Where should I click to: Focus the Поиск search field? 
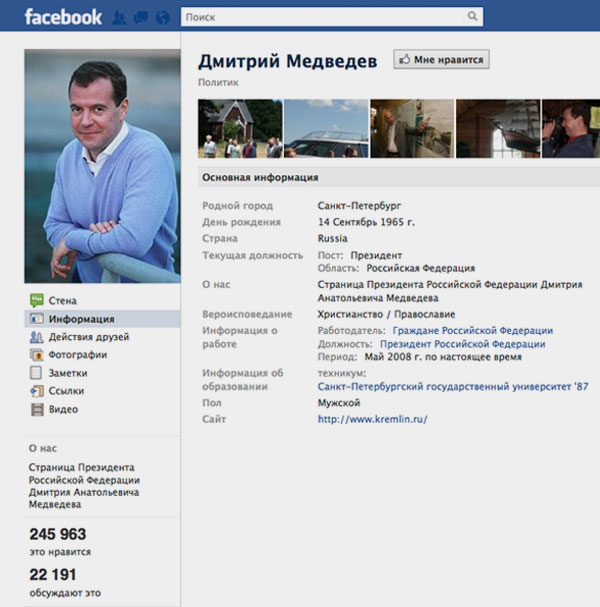point(332,17)
